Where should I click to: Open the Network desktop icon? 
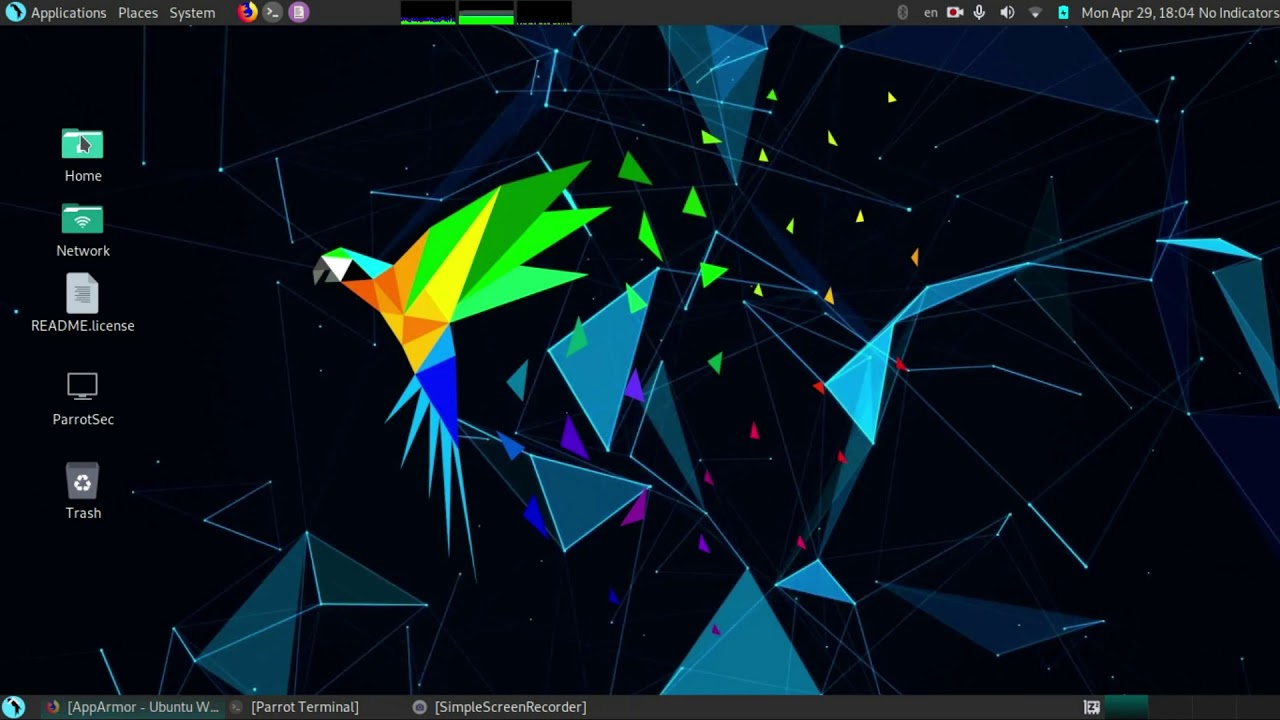pos(83,231)
